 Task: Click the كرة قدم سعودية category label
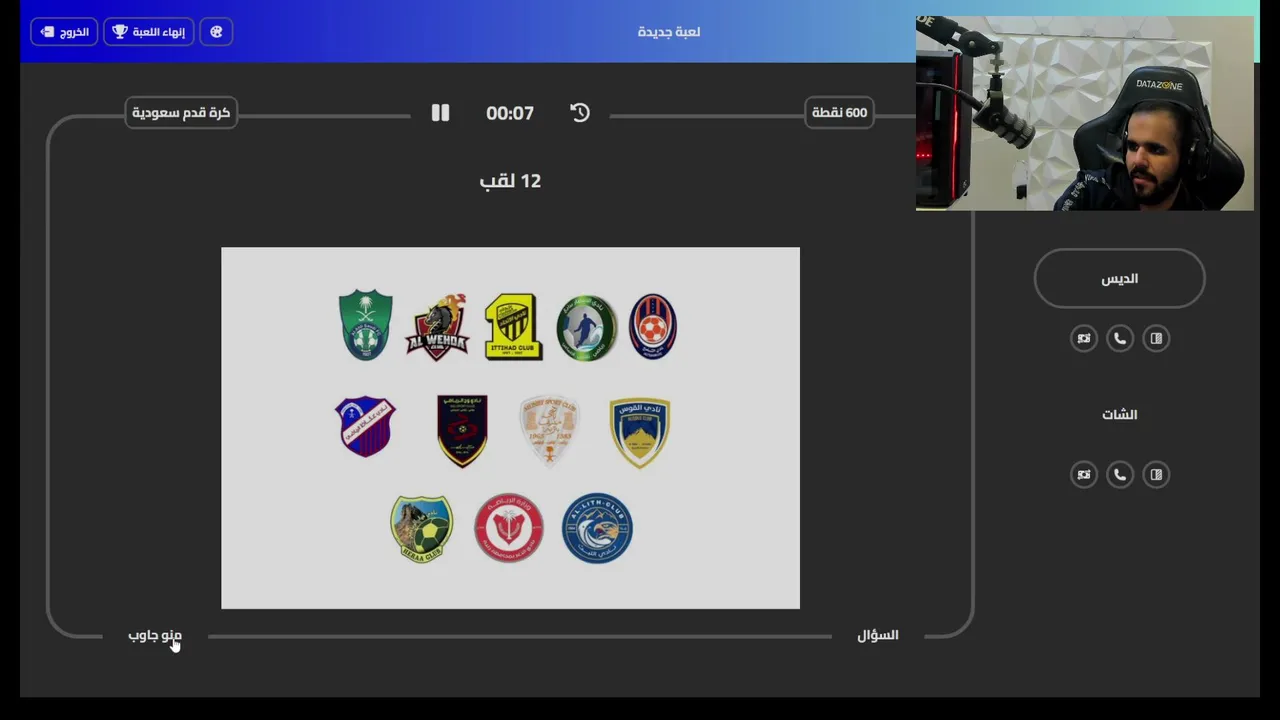coord(181,113)
